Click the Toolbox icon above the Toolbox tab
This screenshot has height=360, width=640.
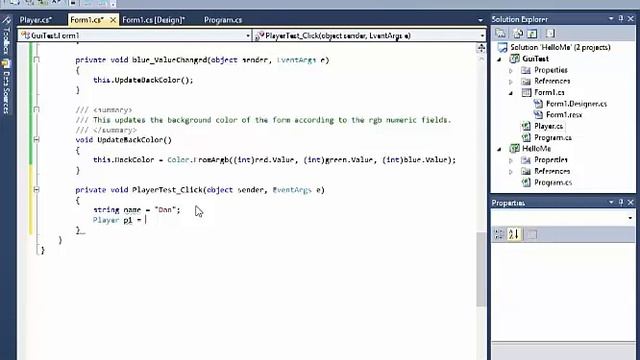tap(6, 20)
